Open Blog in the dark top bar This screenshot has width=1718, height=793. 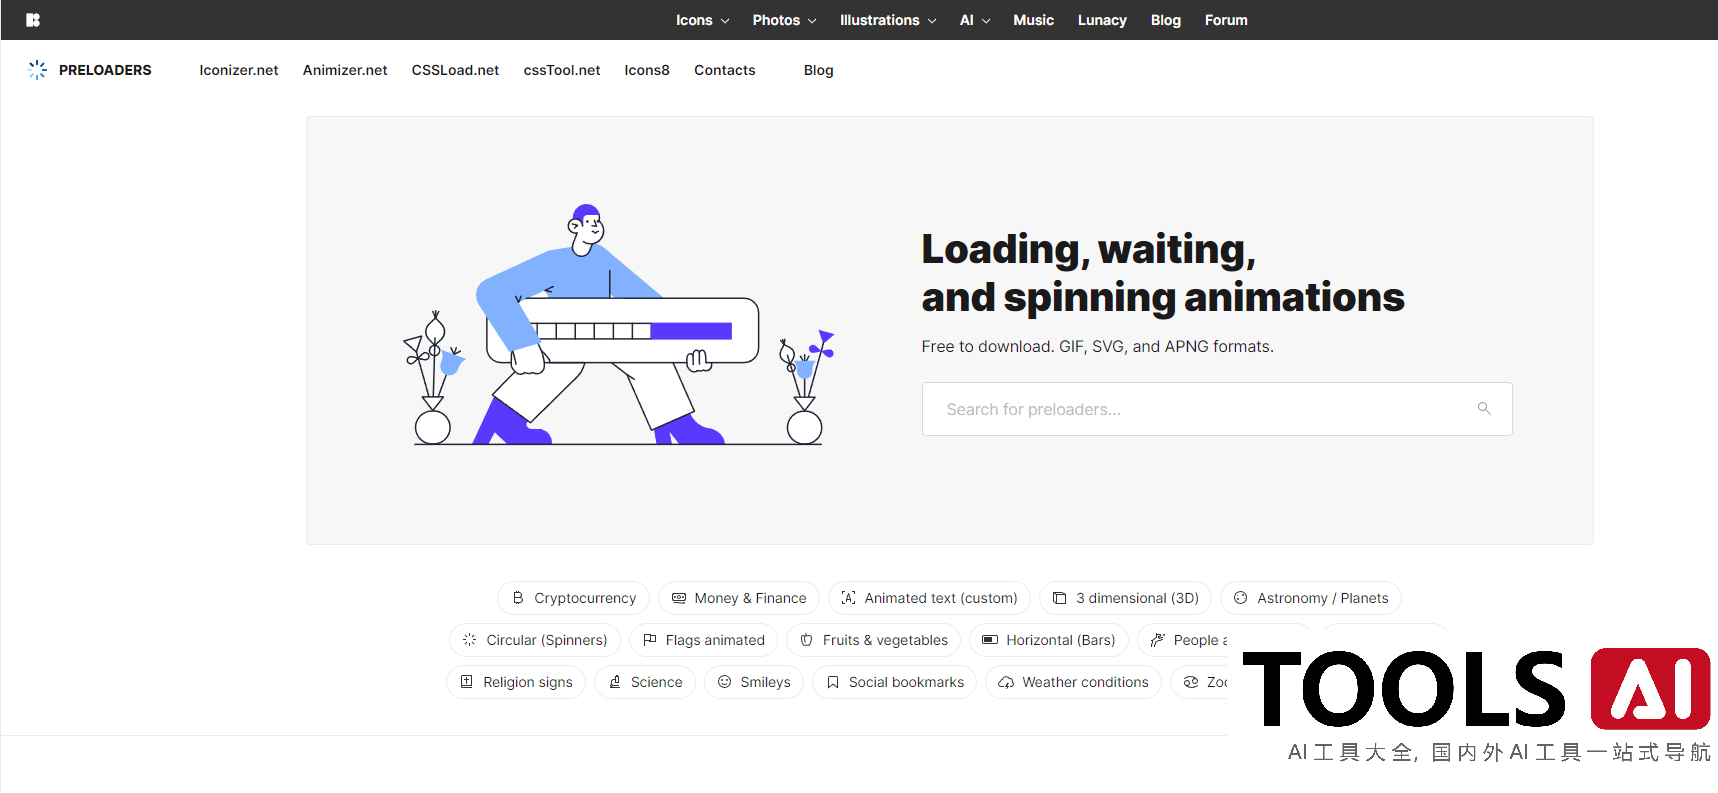tap(1166, 20)
